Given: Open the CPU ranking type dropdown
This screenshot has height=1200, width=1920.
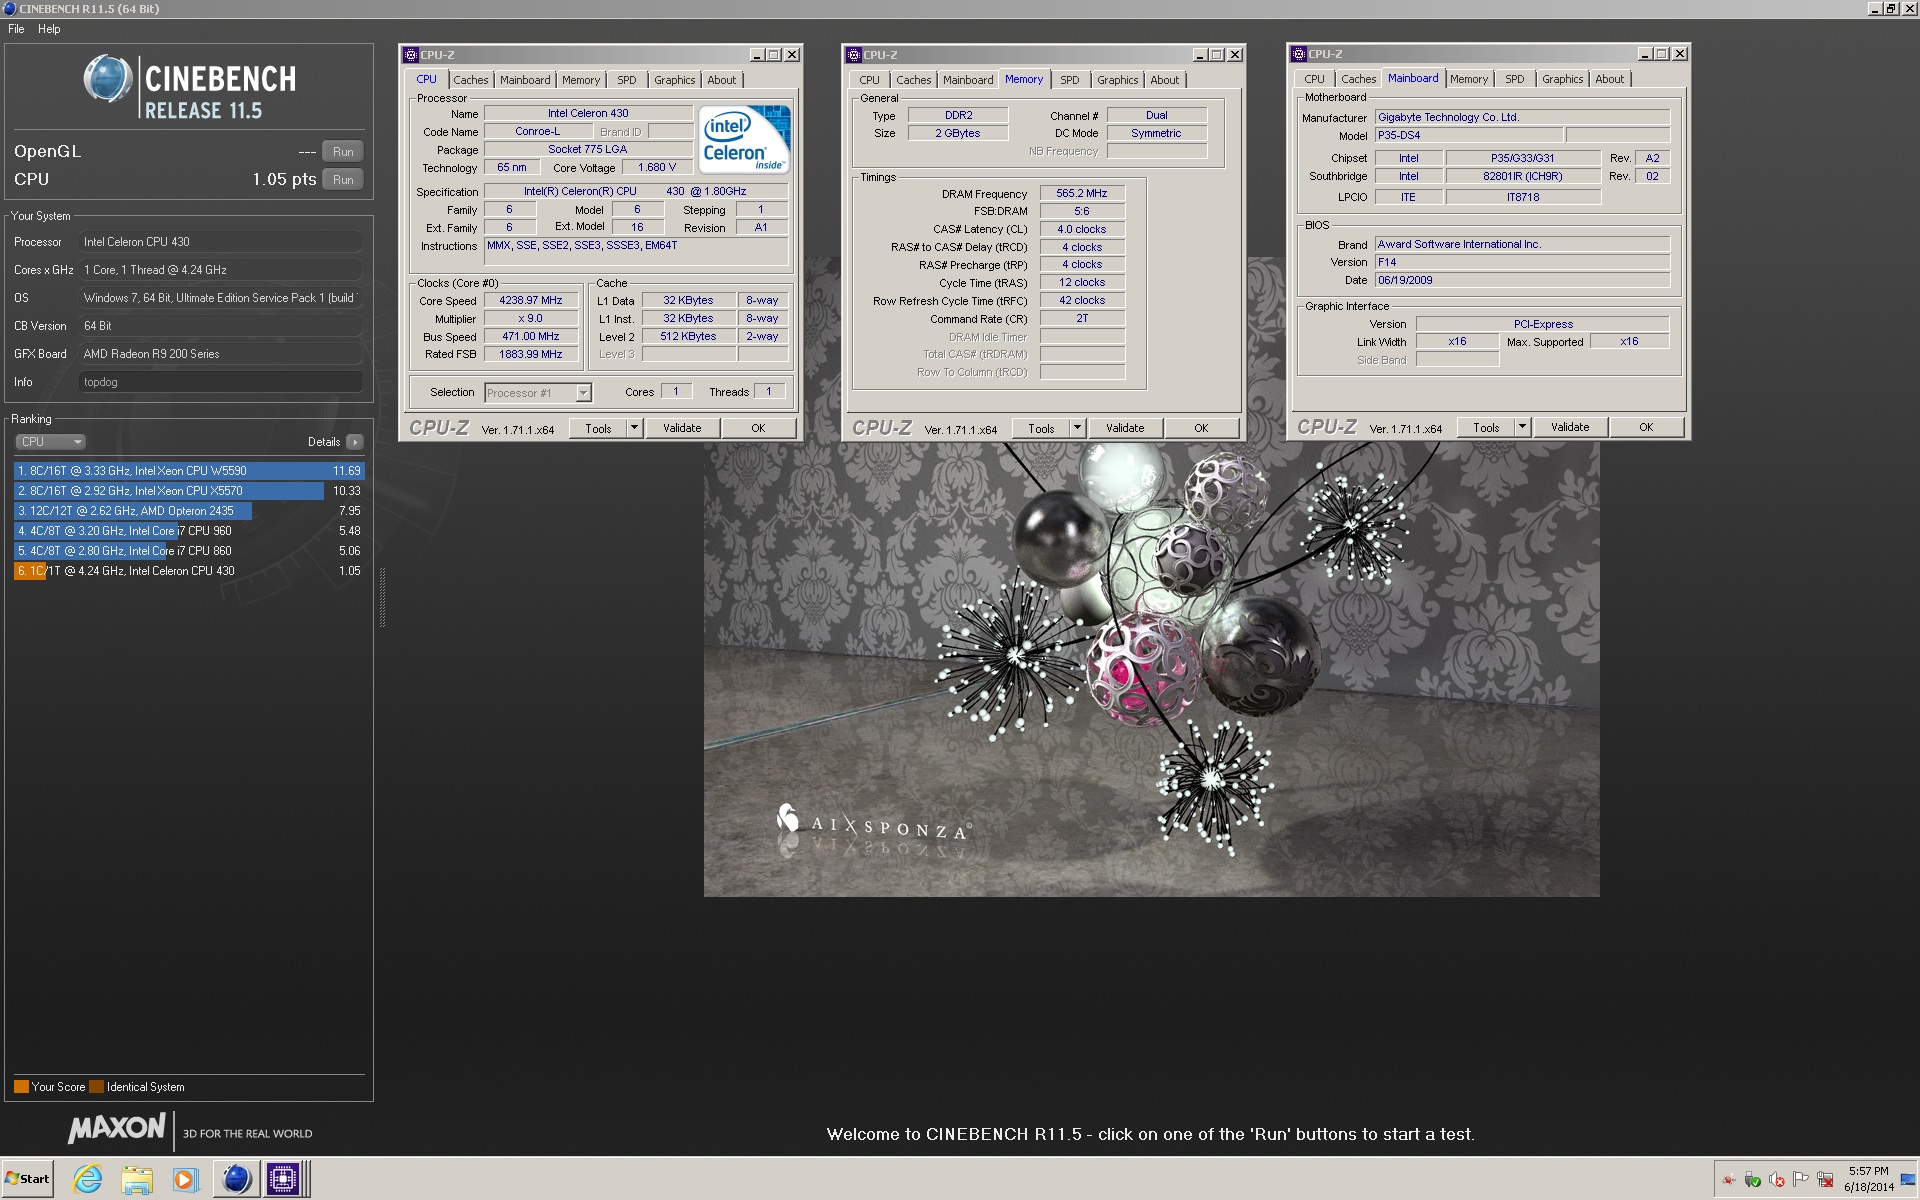Looking at the screenshot, I should tap(50, 442).
